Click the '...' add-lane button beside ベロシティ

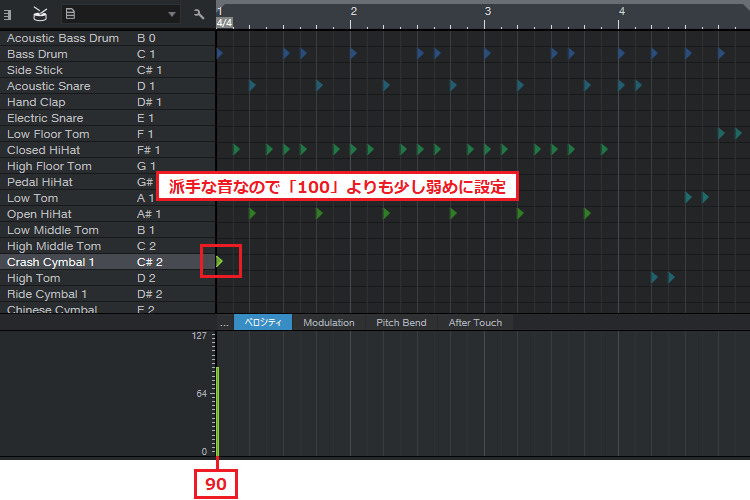point(224,322)
